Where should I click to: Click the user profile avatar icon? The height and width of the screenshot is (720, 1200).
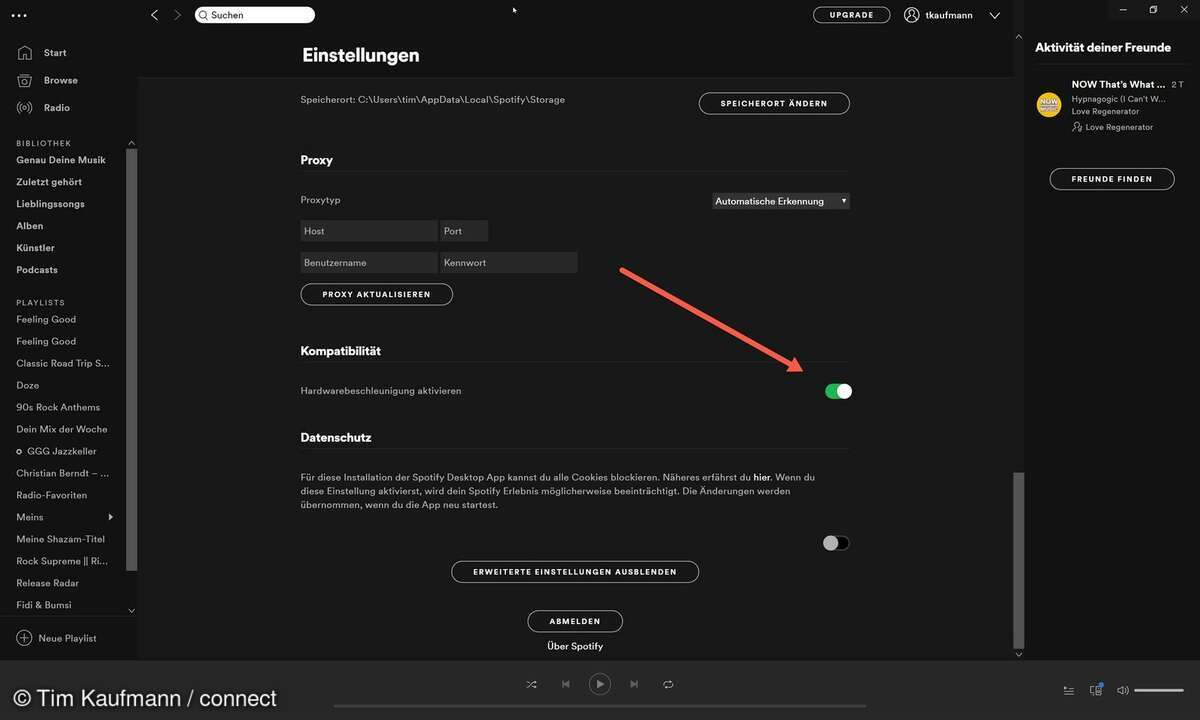(x=911, y=15)
